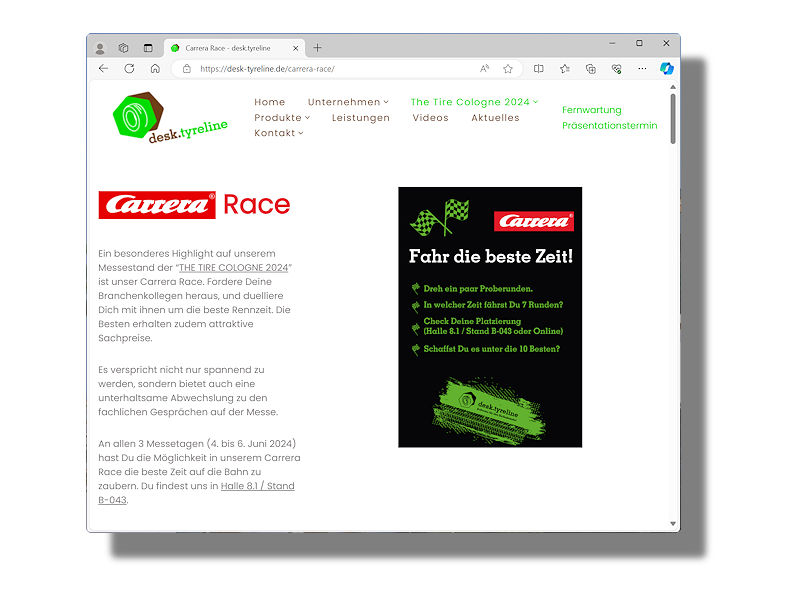
Task: Open the favorites list icon
Action: coord(565,69)
